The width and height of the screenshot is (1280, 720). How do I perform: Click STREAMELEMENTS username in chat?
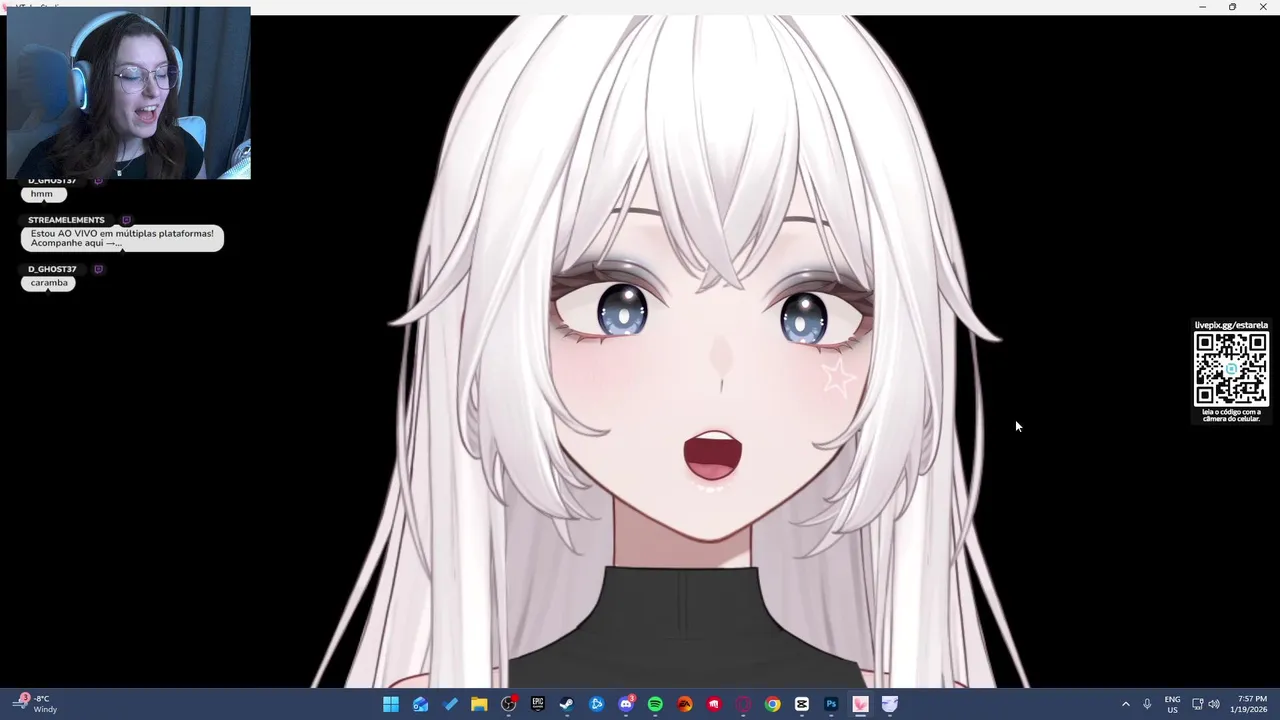pos(66,220)
